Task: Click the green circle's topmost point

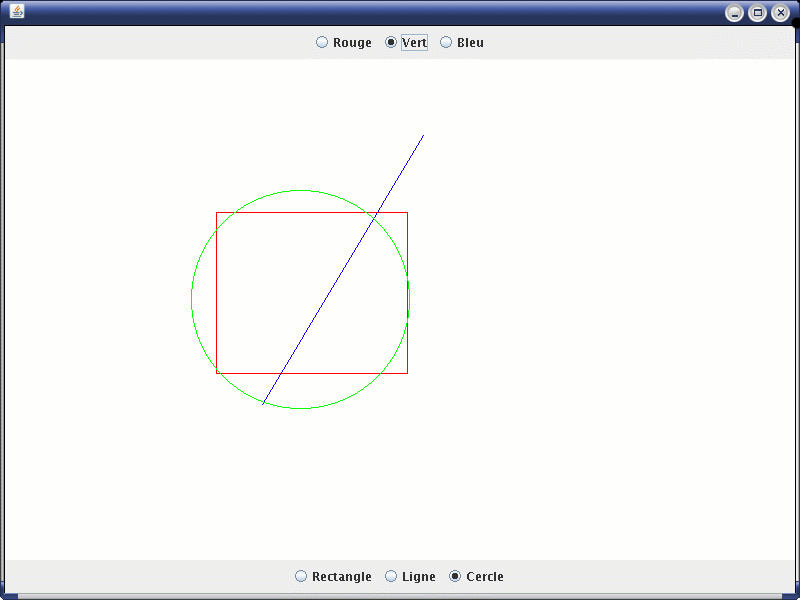Action: tap(300, 190)
